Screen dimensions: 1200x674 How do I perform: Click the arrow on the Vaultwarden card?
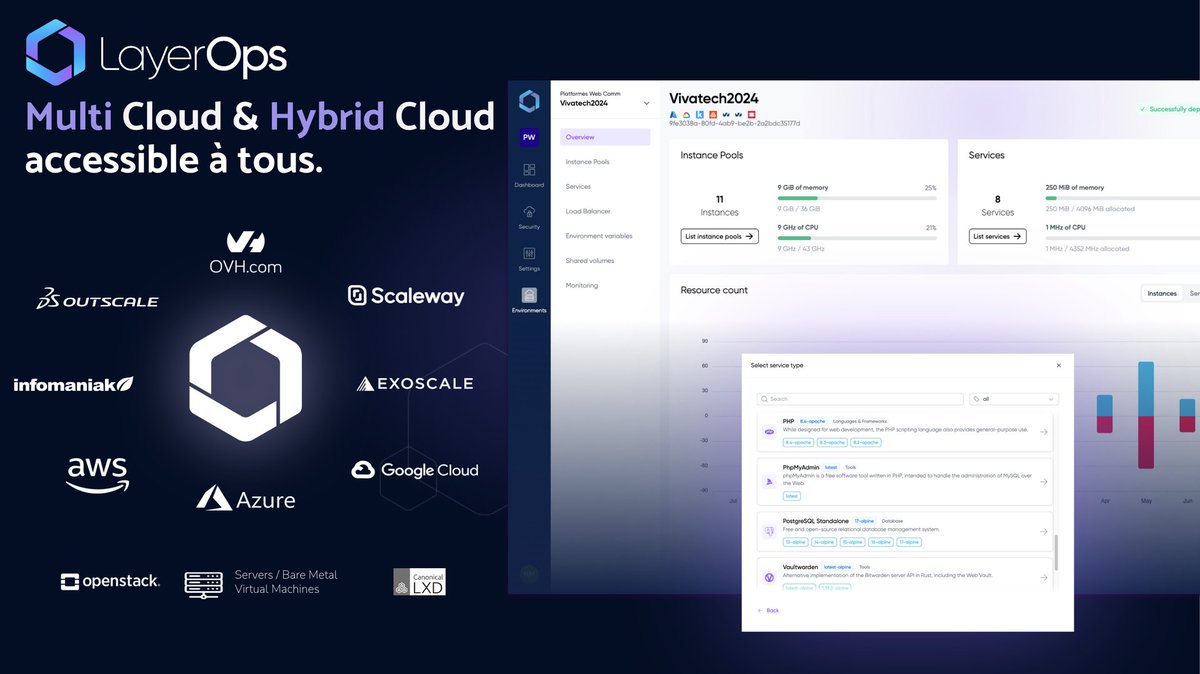tap(1043, 577)
